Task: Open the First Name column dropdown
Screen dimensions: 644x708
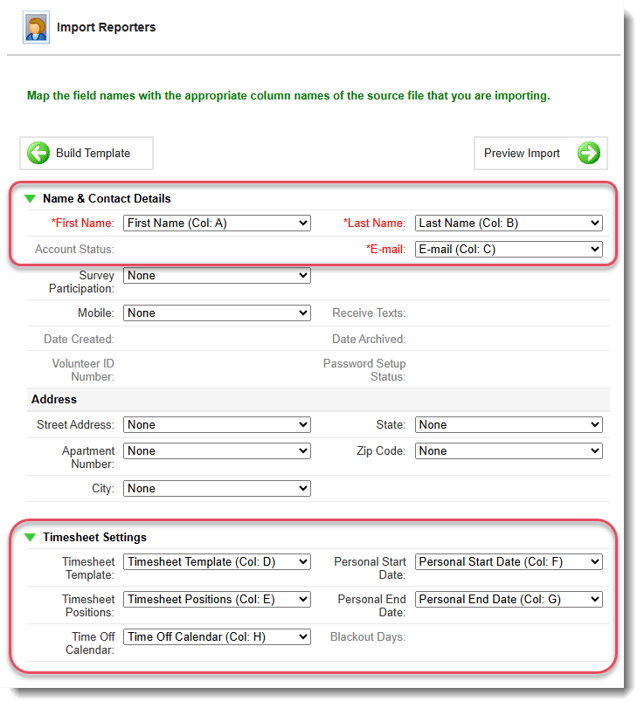Action: 216,223
